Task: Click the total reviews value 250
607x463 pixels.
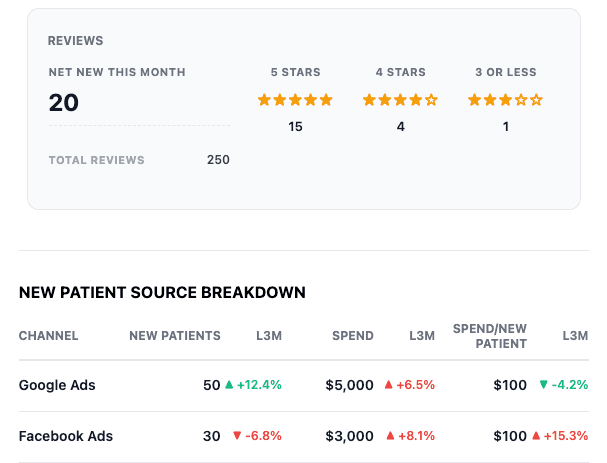Action: pos(218,160)
